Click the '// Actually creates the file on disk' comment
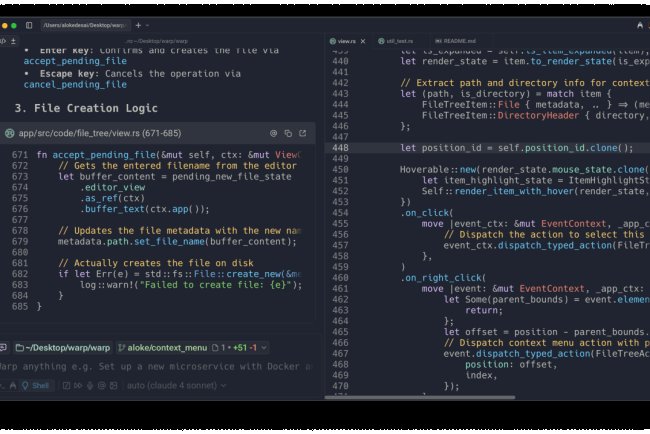The image size is (650, 434). [x=156, y=263]
